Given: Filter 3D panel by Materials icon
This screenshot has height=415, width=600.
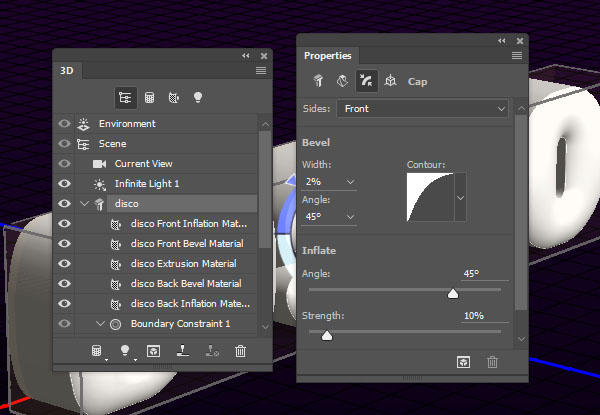Looking at the screenshot, I should [174, 98].
